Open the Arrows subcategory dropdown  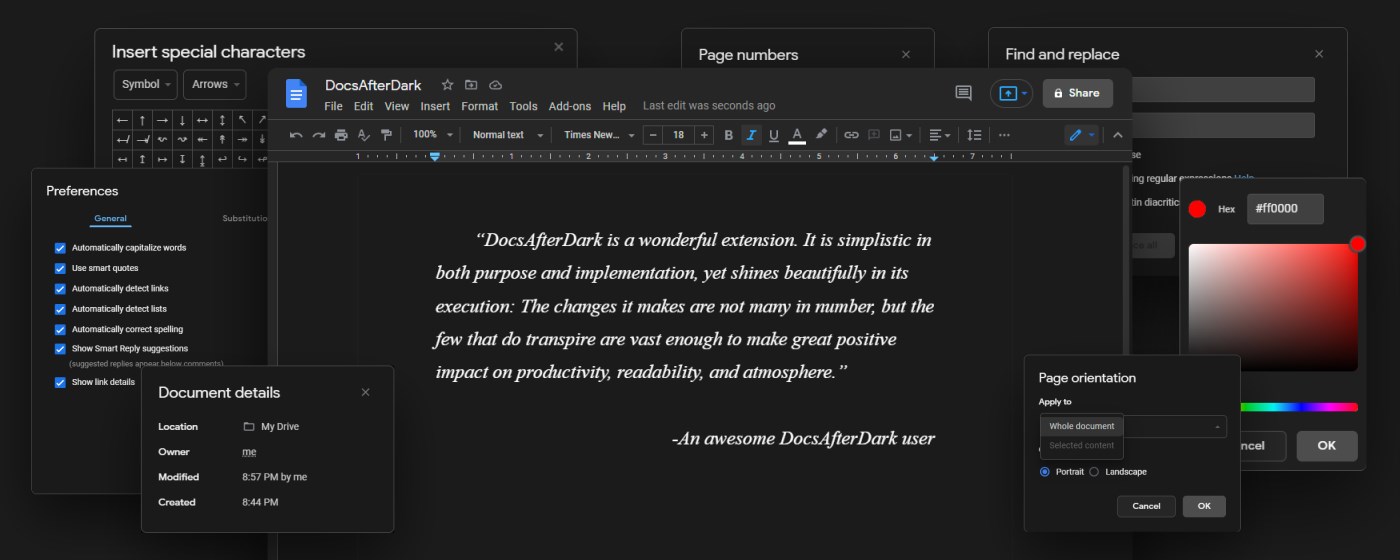coord(214,84)
